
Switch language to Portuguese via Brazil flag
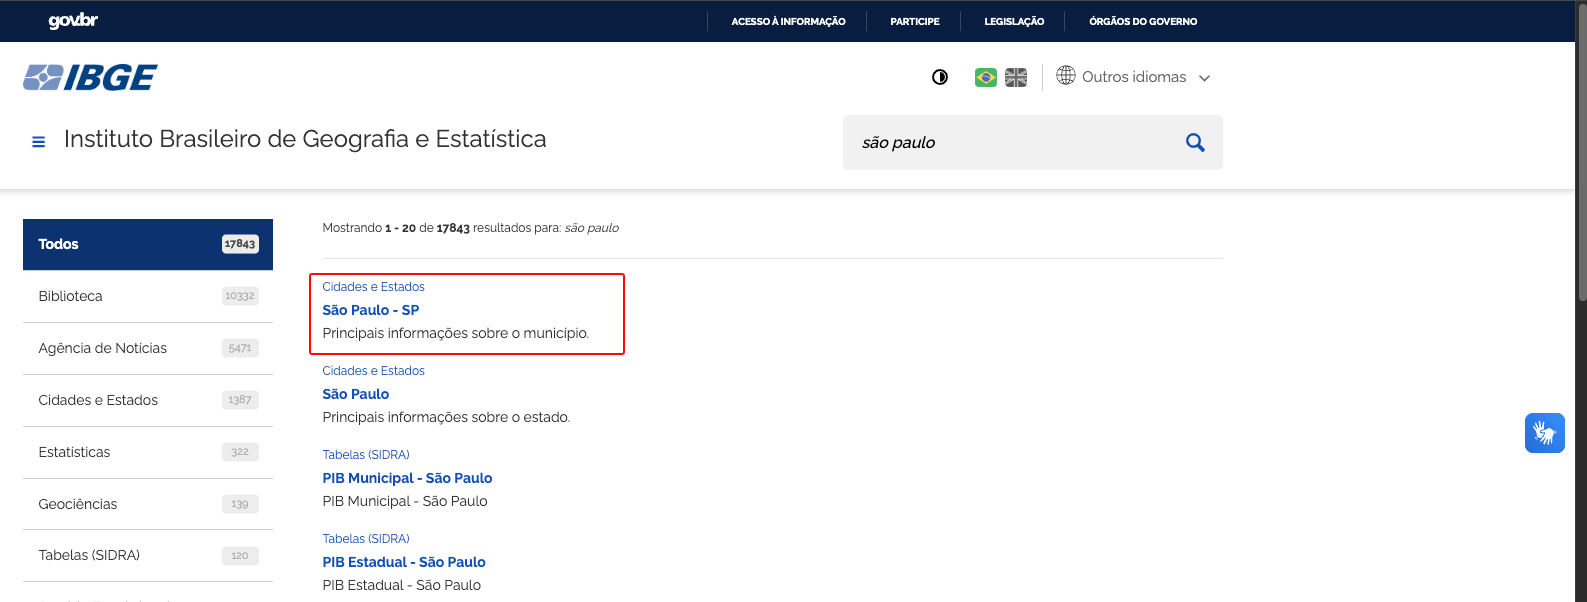(985, 77)
